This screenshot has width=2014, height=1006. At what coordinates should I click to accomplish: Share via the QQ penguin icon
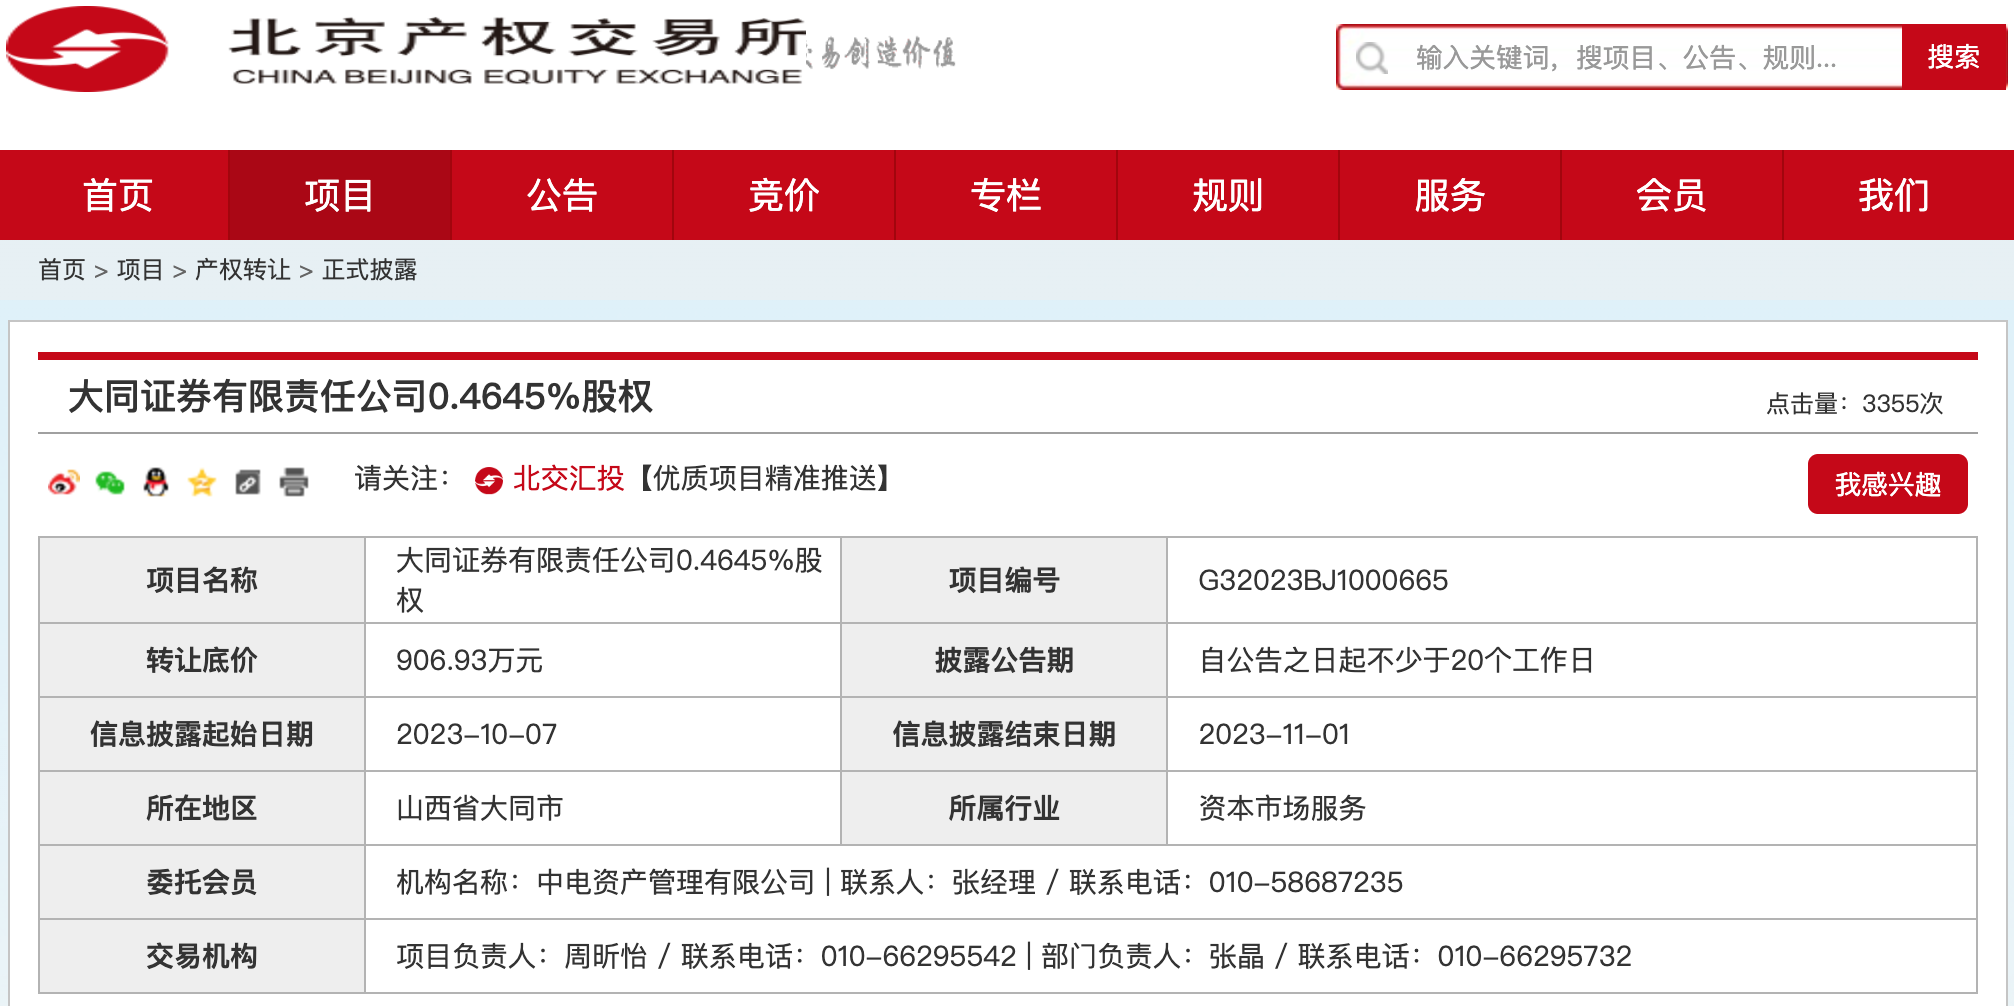pos(156,482)
